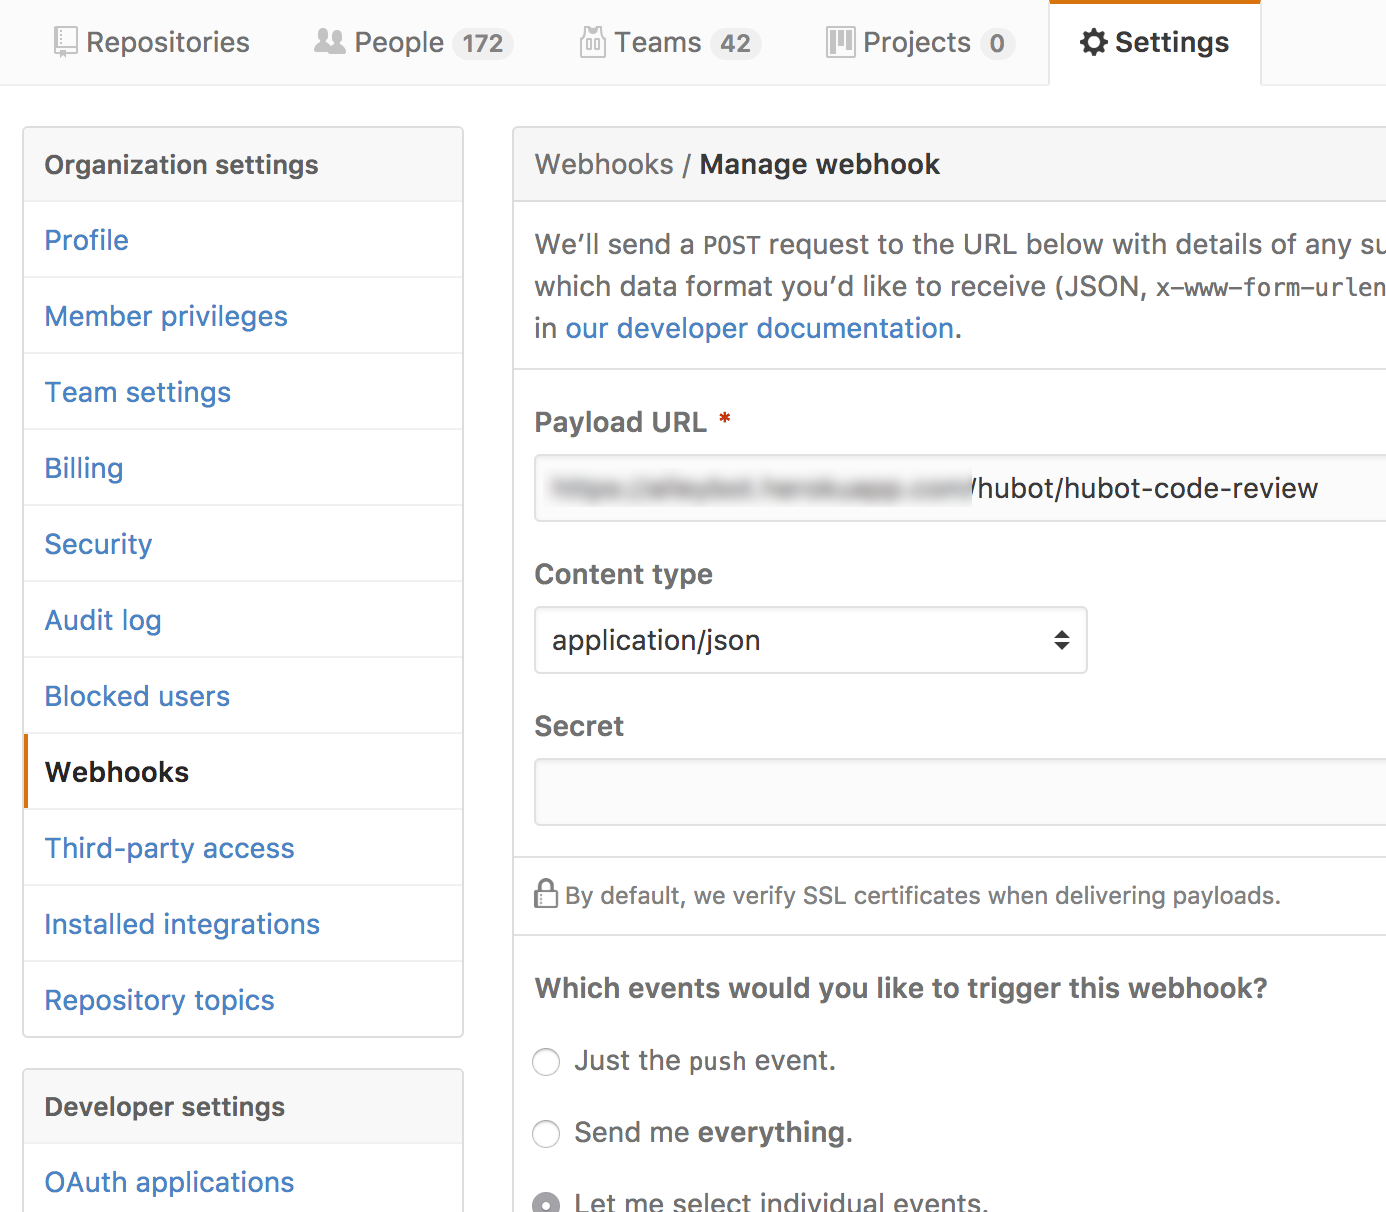Open the Content type dropdown
1386x1212 pixels.
810,640
